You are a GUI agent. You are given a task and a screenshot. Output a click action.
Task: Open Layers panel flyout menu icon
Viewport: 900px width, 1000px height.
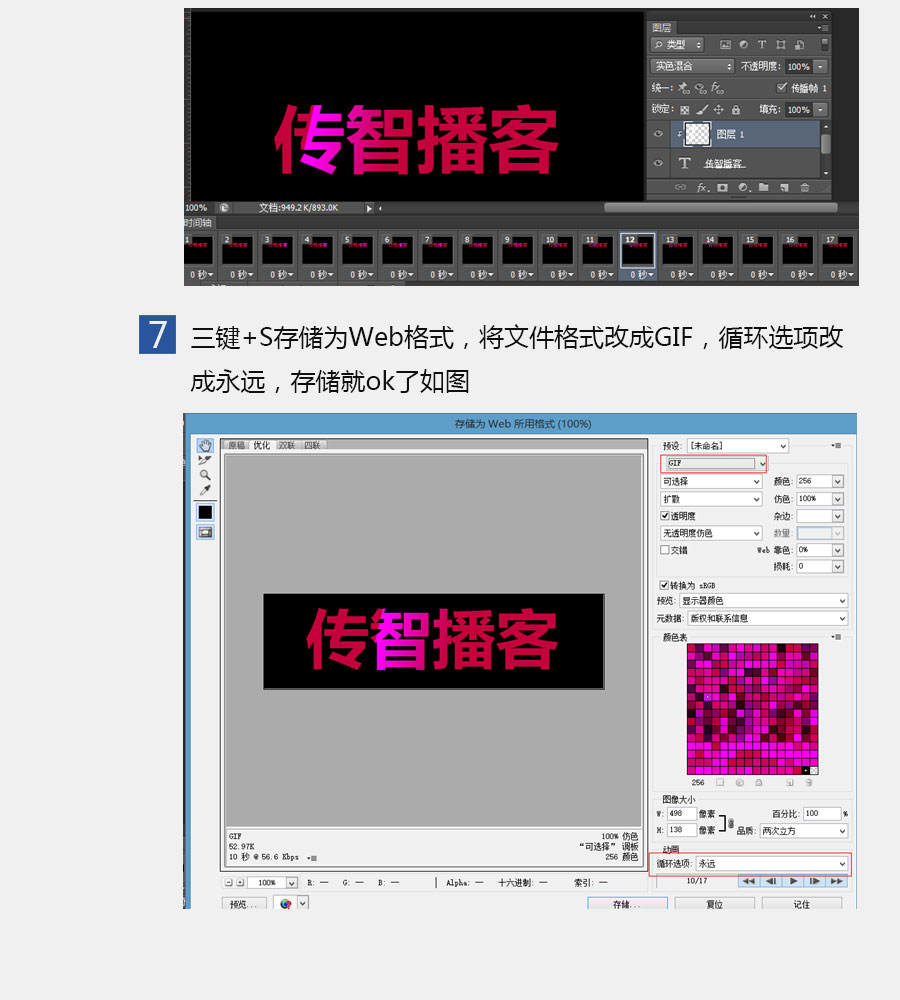pyautogui.click(x=823, y=27)
